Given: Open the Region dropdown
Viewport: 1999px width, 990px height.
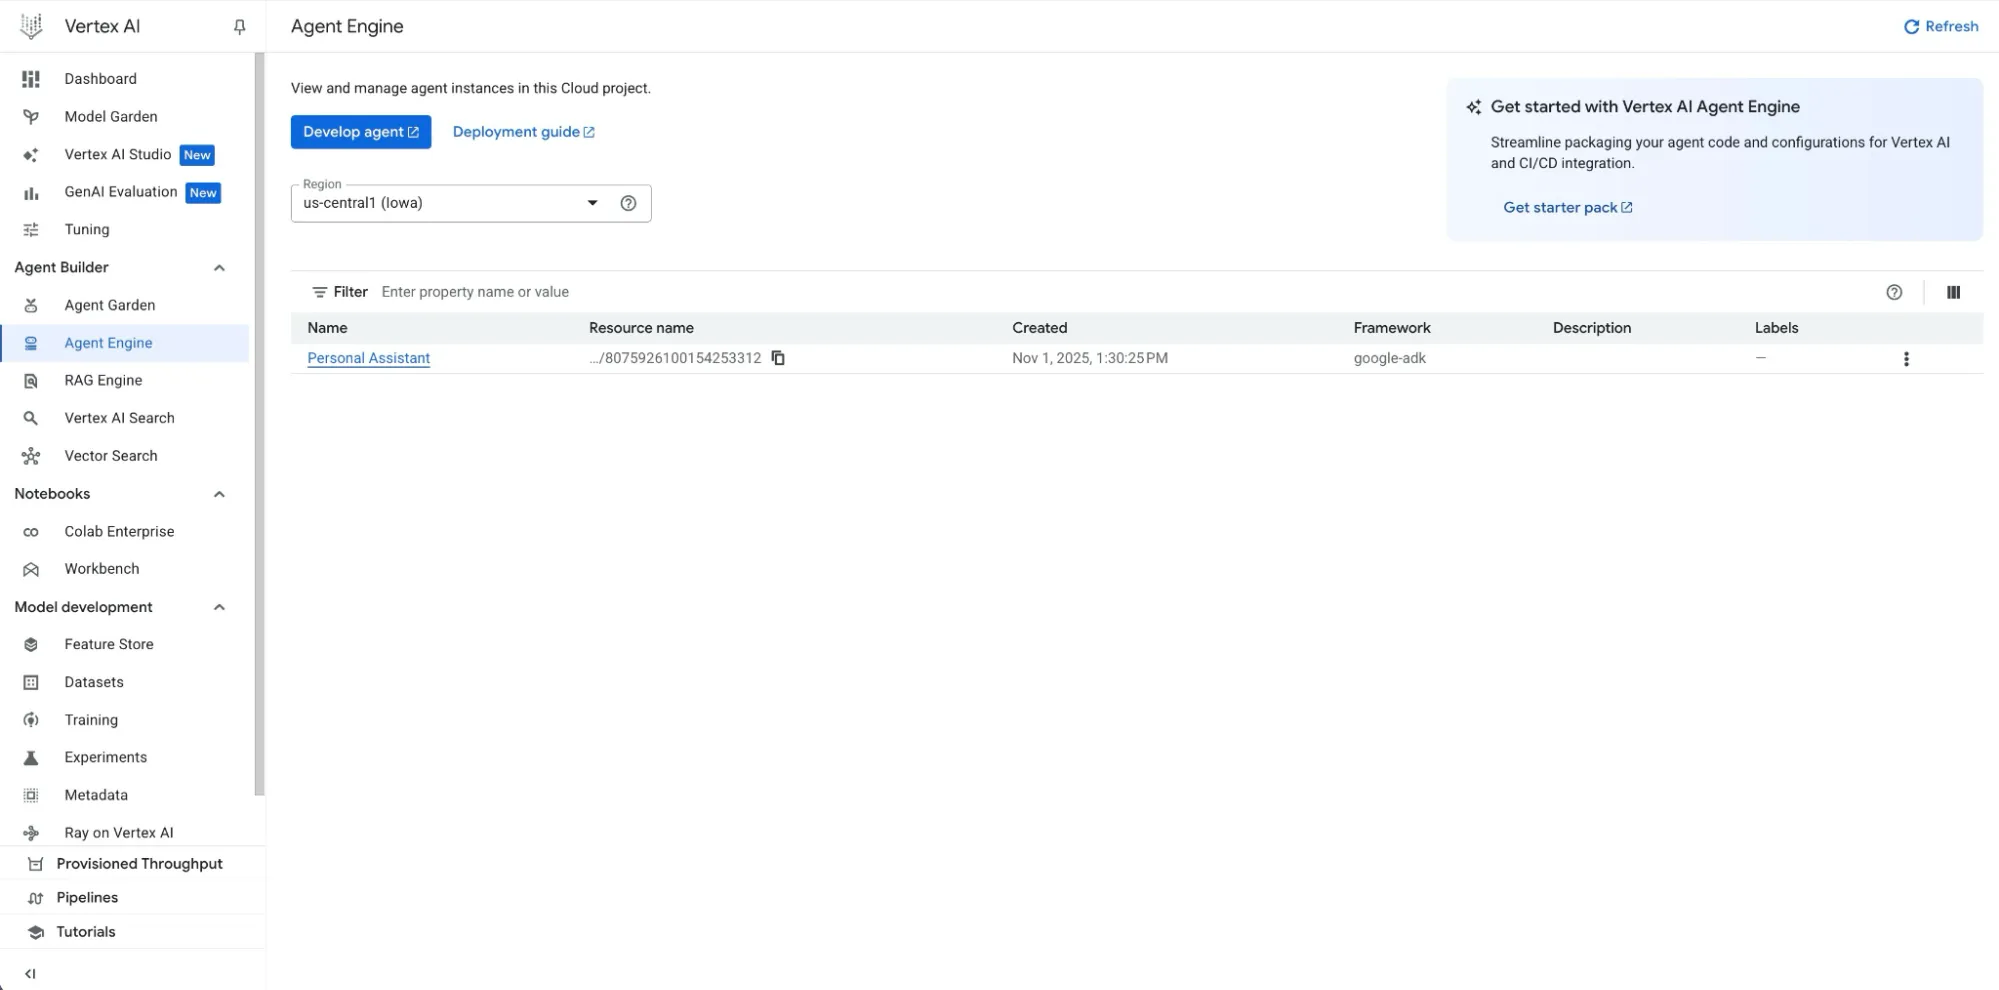Looking at the screenshot, I should (x=592, y=202).
